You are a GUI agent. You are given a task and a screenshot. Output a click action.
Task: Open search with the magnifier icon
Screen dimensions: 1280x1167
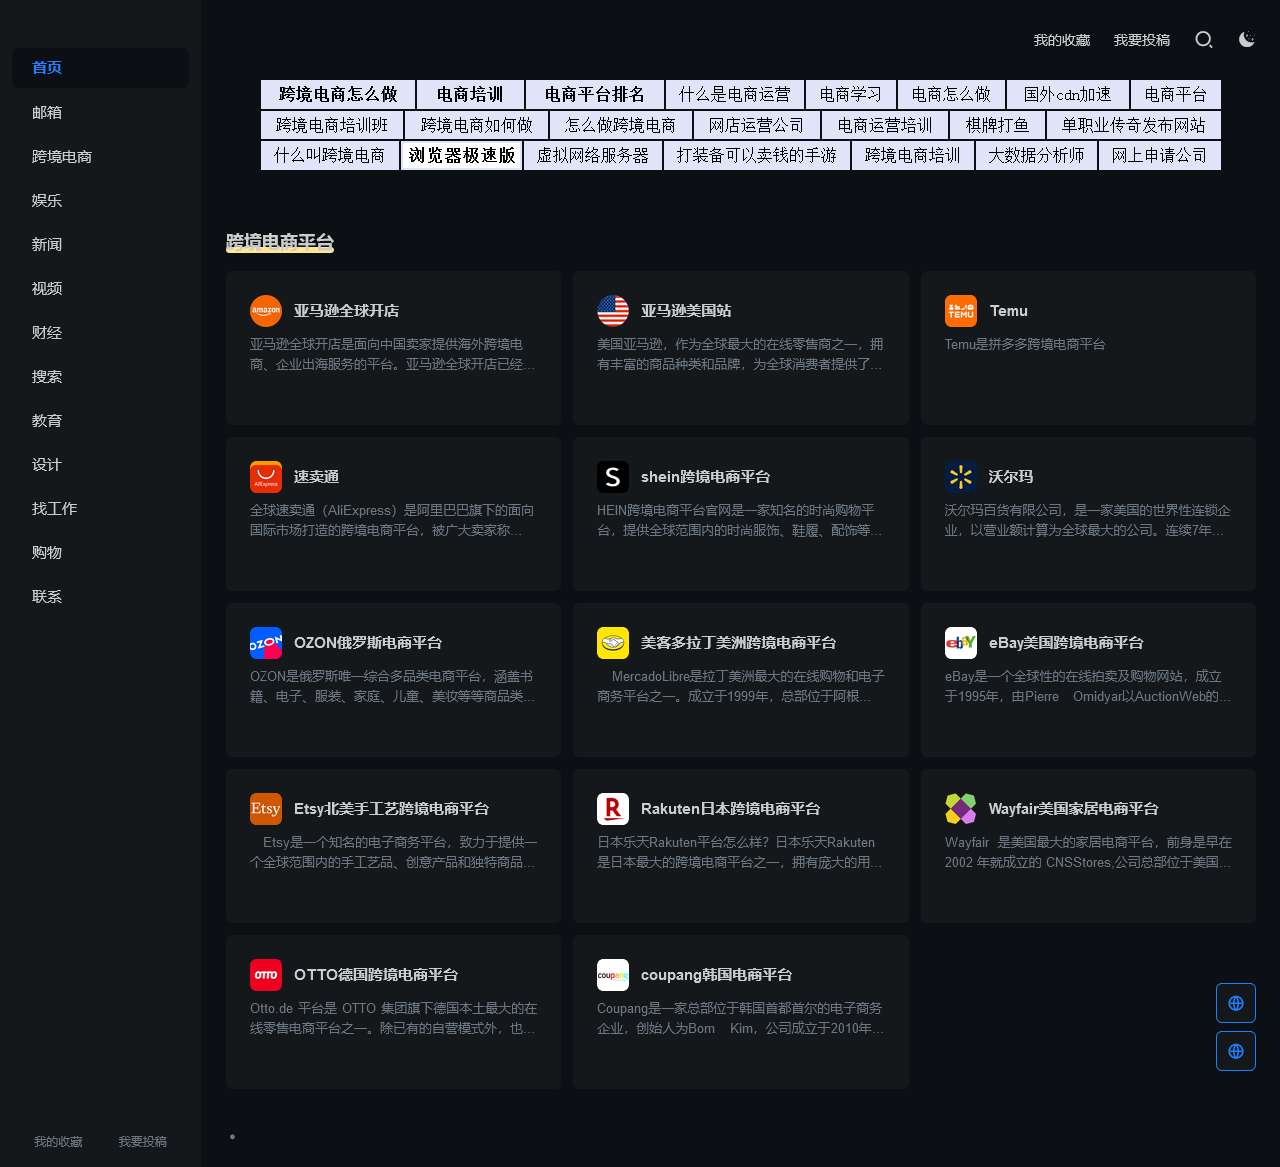tap(1204, 40)
